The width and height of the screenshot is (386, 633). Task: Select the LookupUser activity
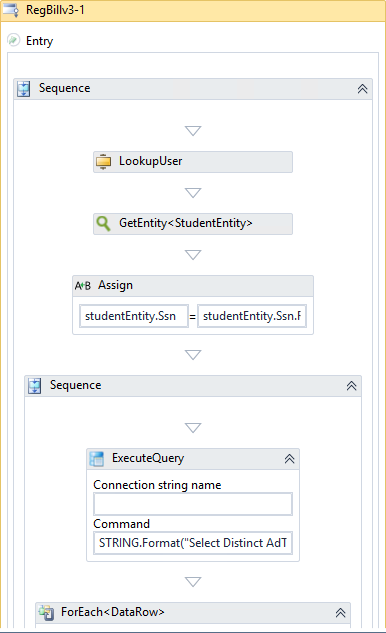(x=193, y=162)
